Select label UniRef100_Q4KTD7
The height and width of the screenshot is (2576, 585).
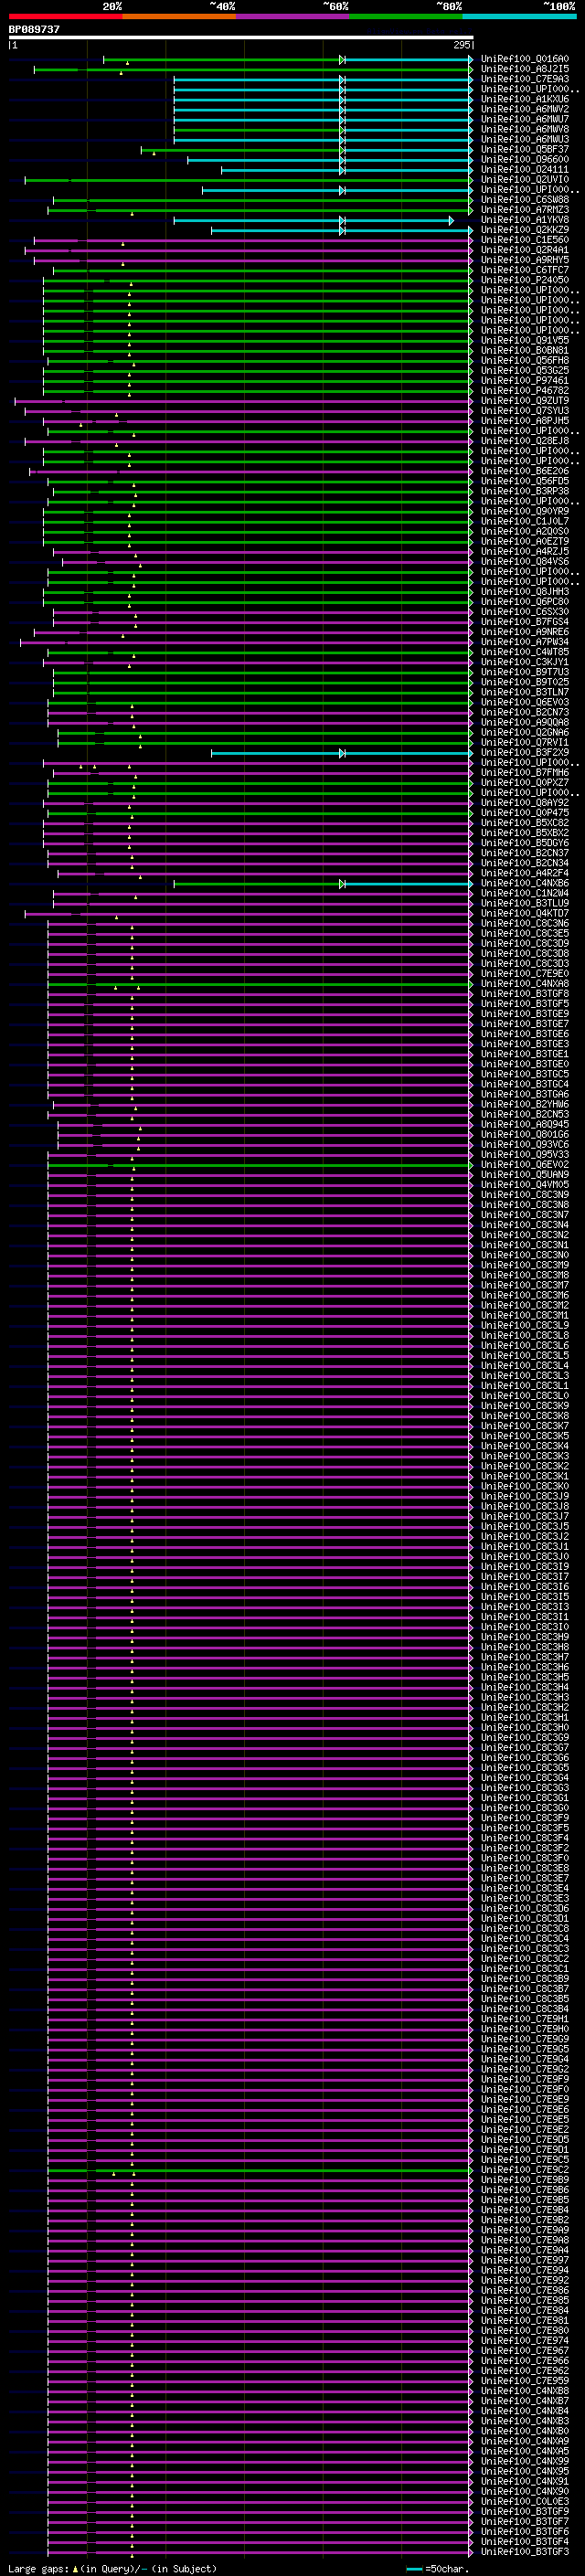(525, 913)
